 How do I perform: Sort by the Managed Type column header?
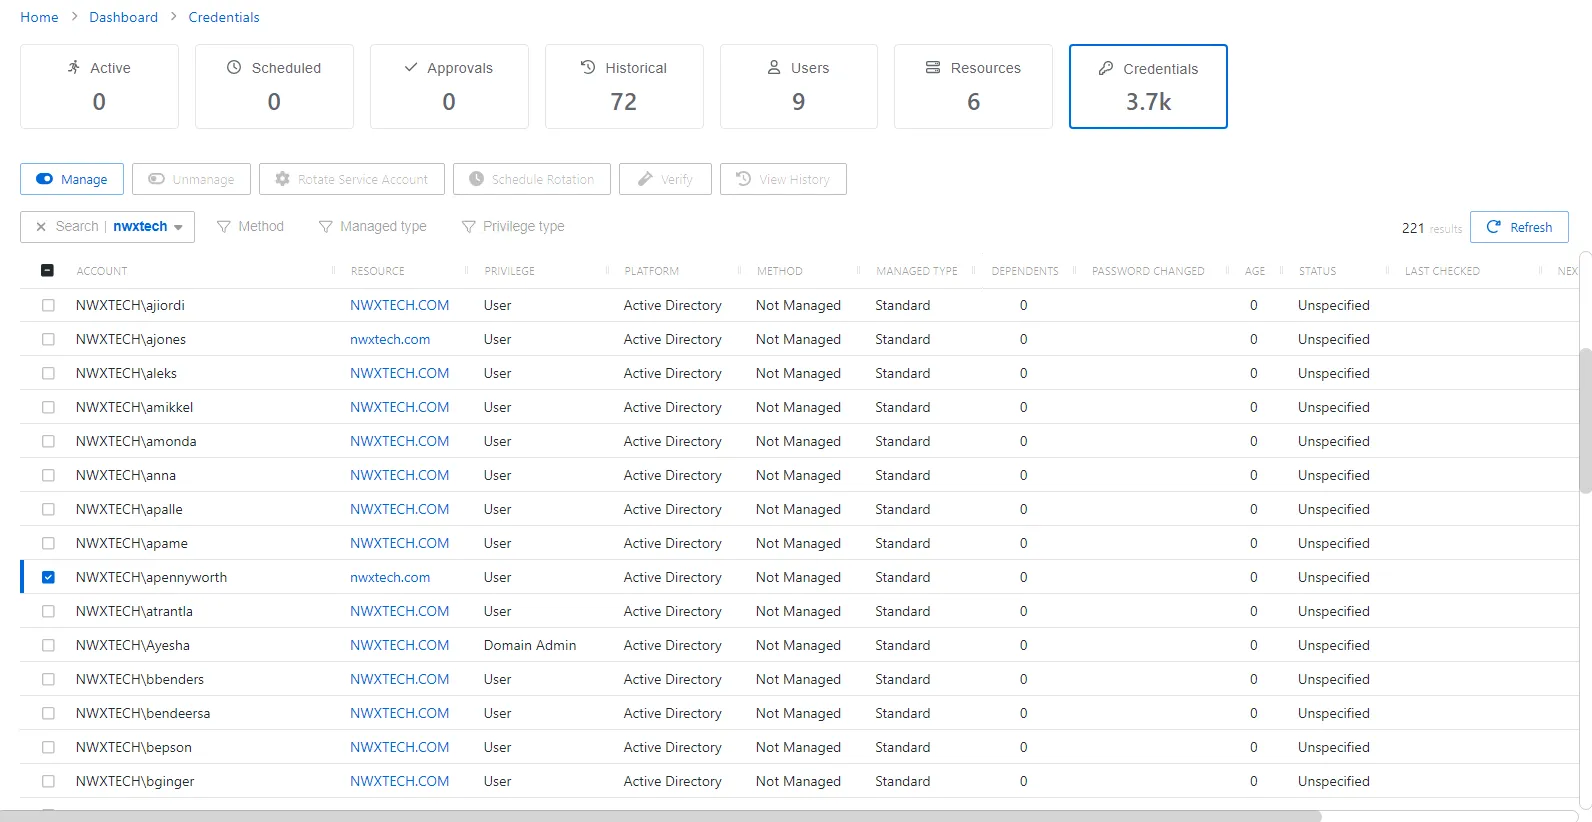917,271
